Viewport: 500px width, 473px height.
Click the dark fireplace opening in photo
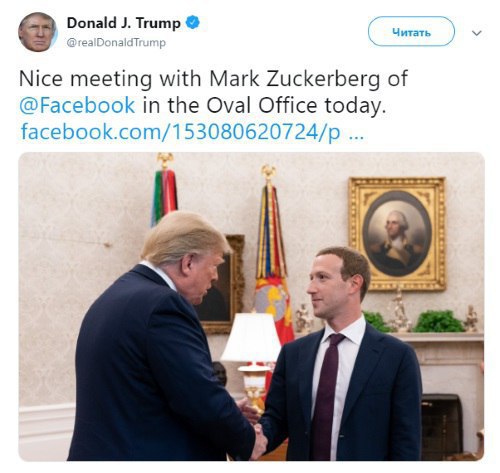pyautogui.click(x=442, y=426)
